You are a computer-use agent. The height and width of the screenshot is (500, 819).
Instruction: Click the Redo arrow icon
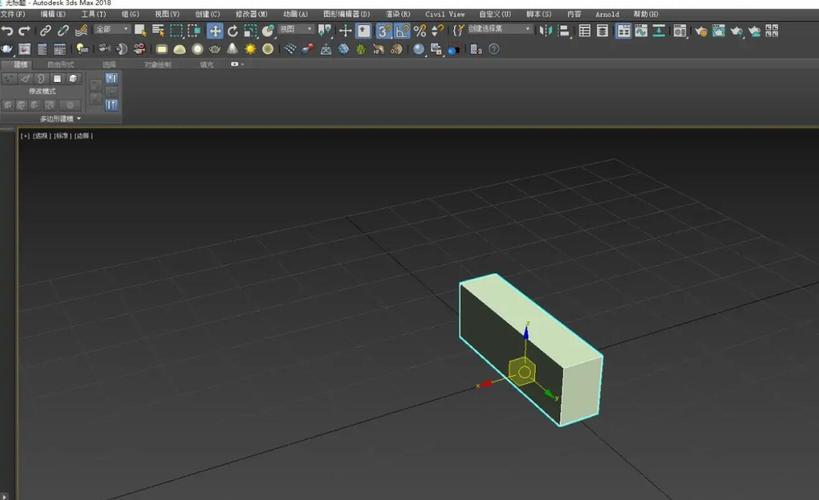(24, 31)
